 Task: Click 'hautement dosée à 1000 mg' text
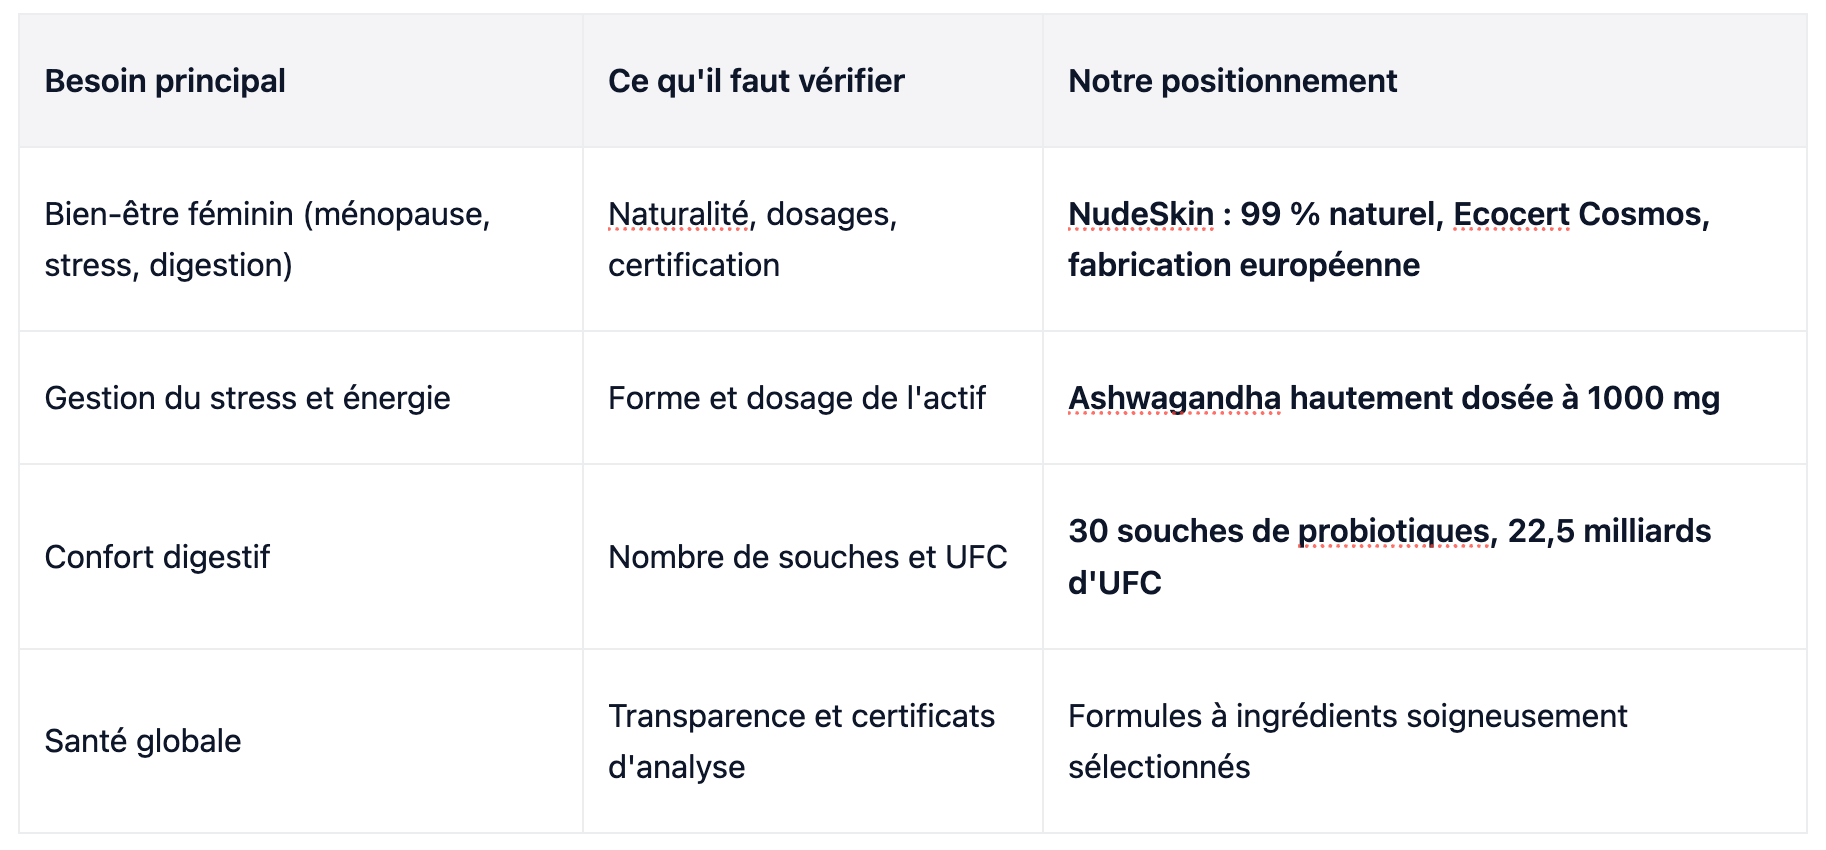coord(1505,398)
